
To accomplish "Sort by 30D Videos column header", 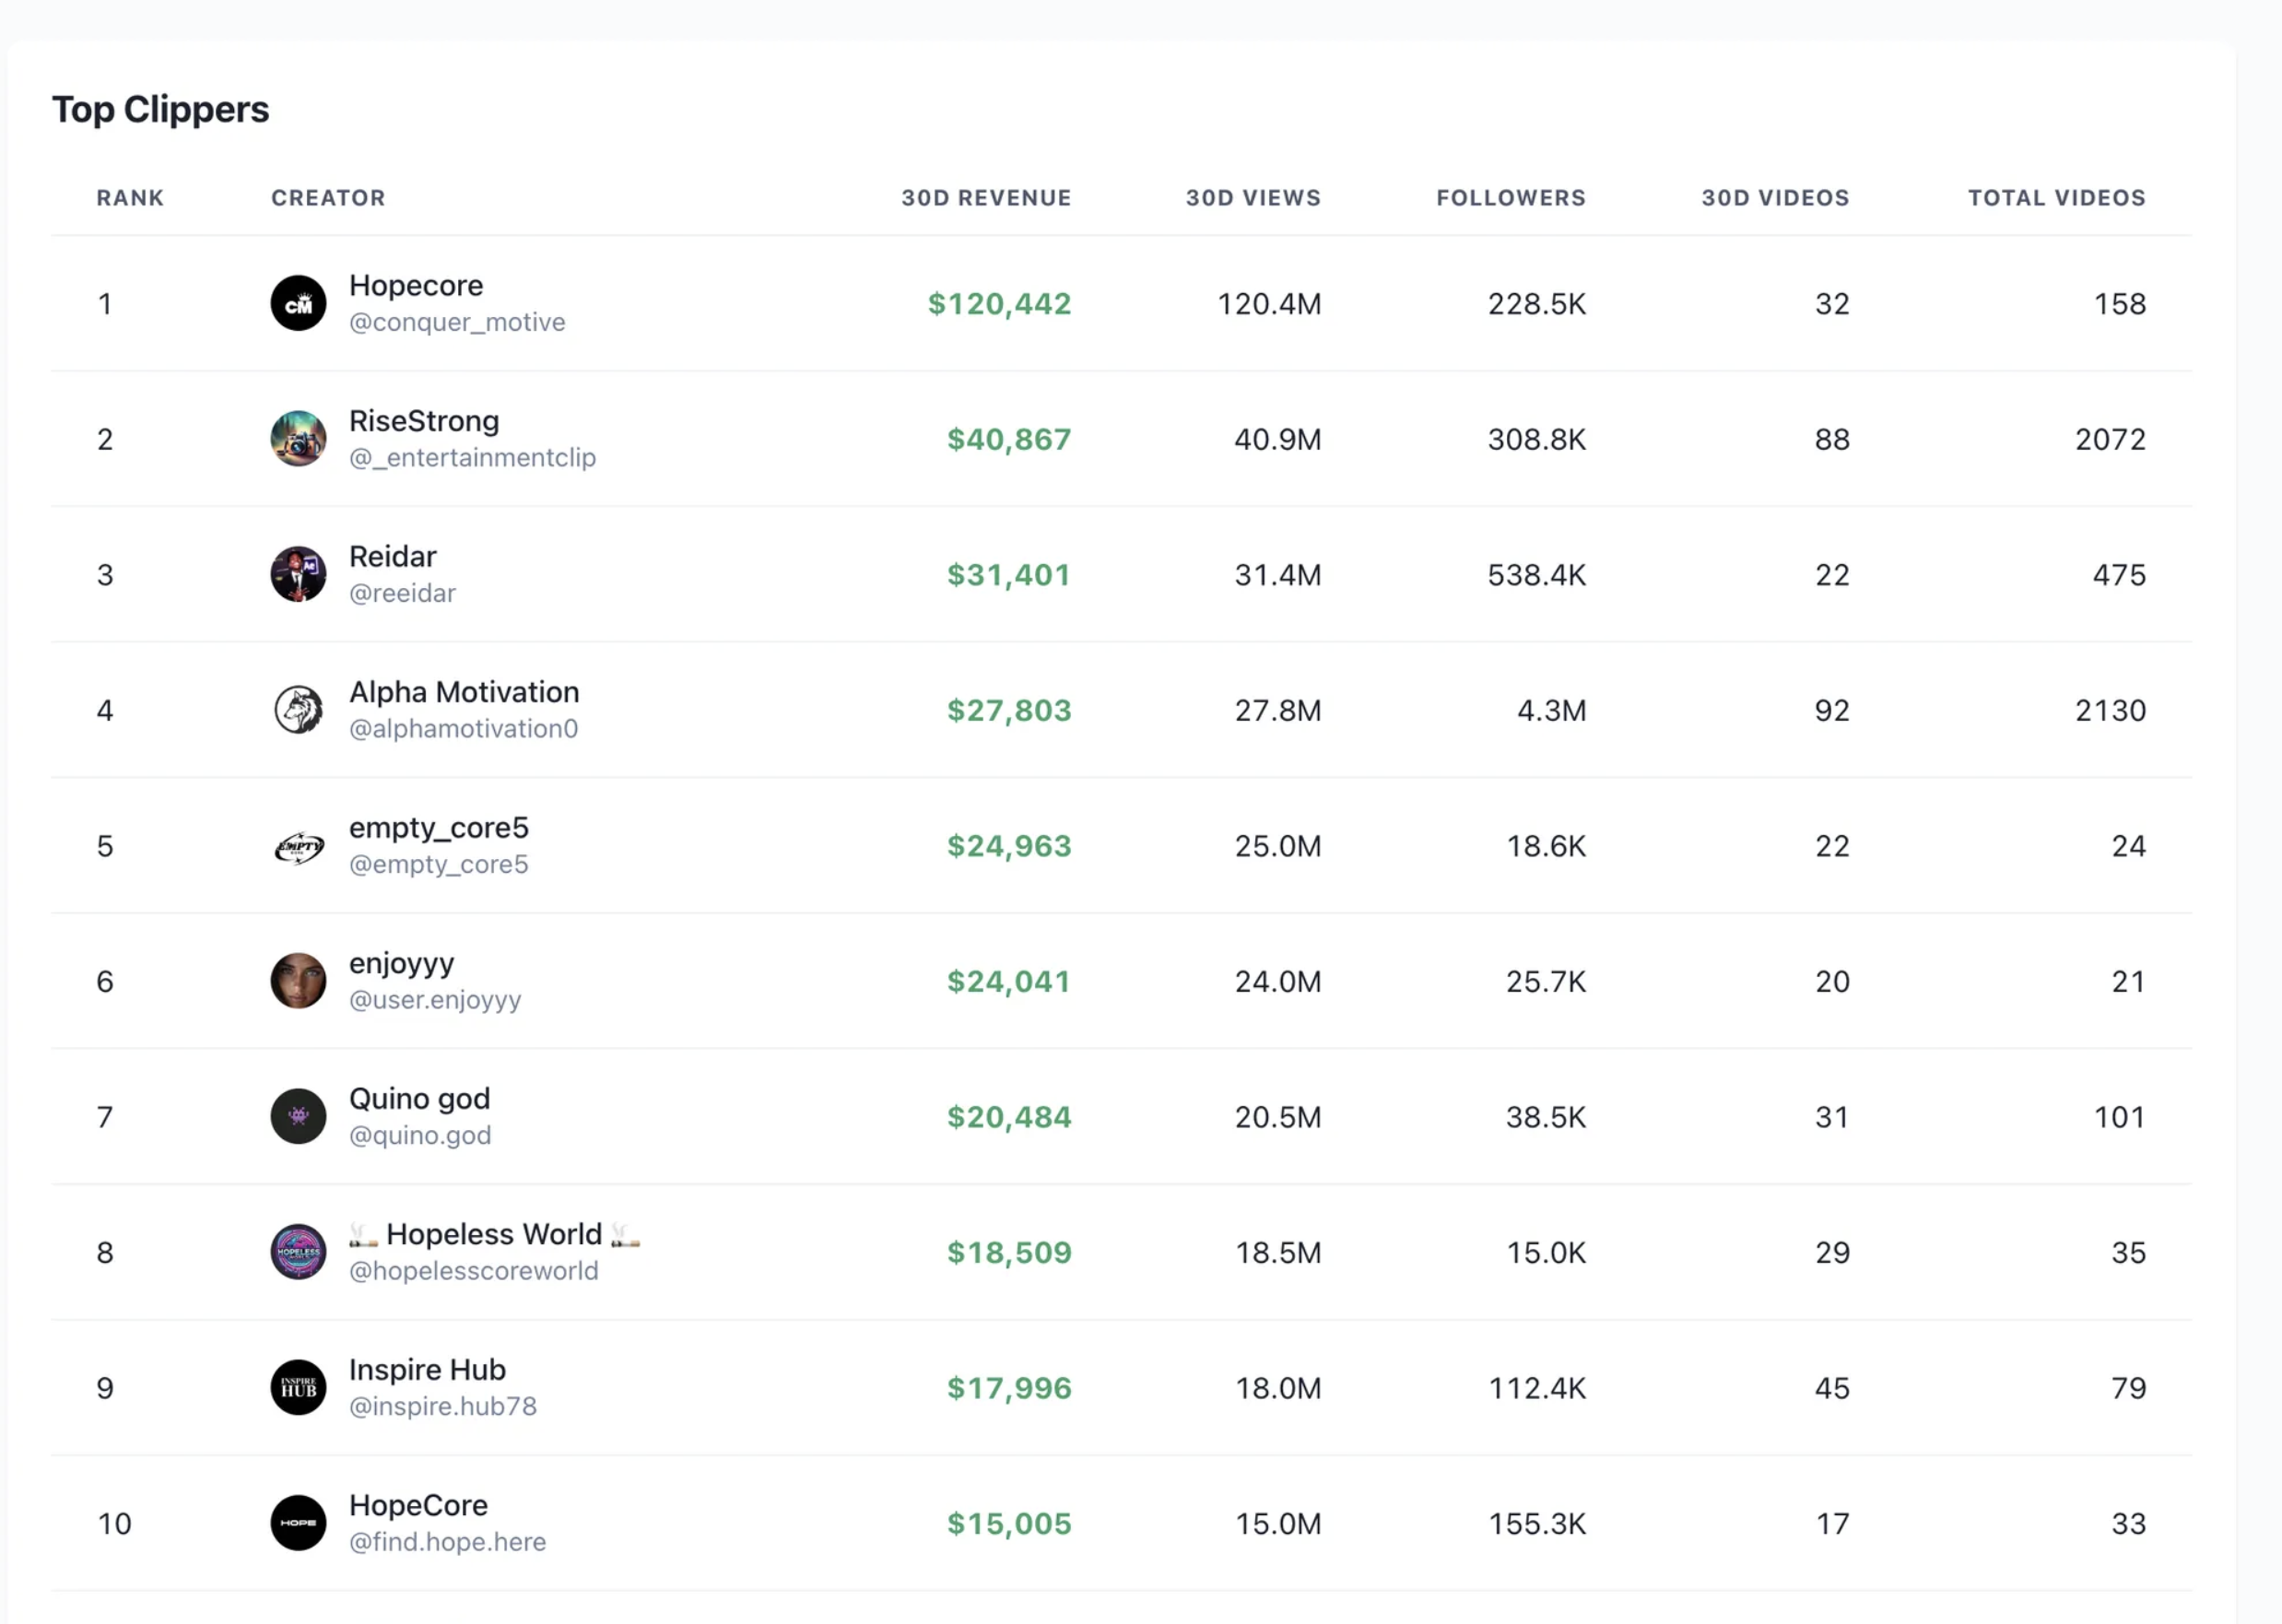I will 1775,198.
